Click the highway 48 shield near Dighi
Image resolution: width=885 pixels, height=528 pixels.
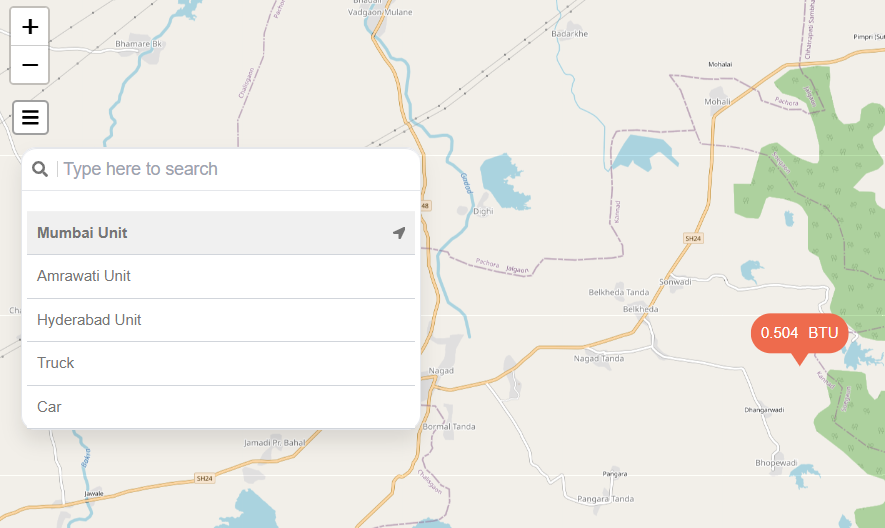tap(425, 206)
